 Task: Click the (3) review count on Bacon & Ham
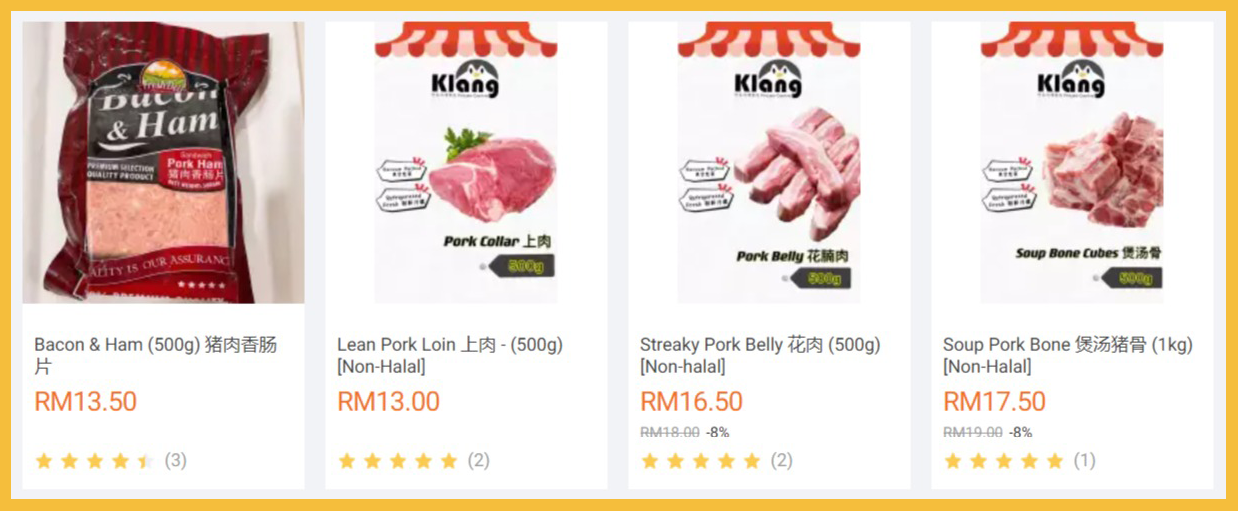pos(175,461)
